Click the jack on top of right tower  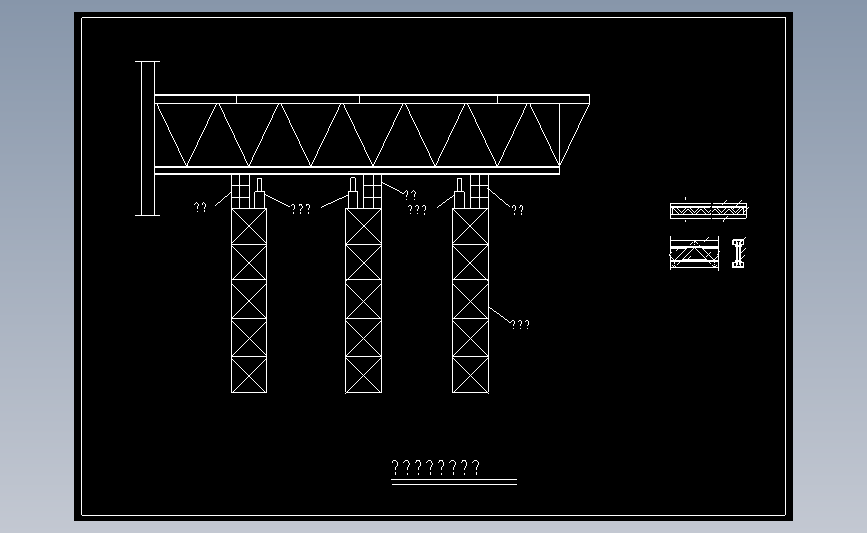tap(459, 193)
